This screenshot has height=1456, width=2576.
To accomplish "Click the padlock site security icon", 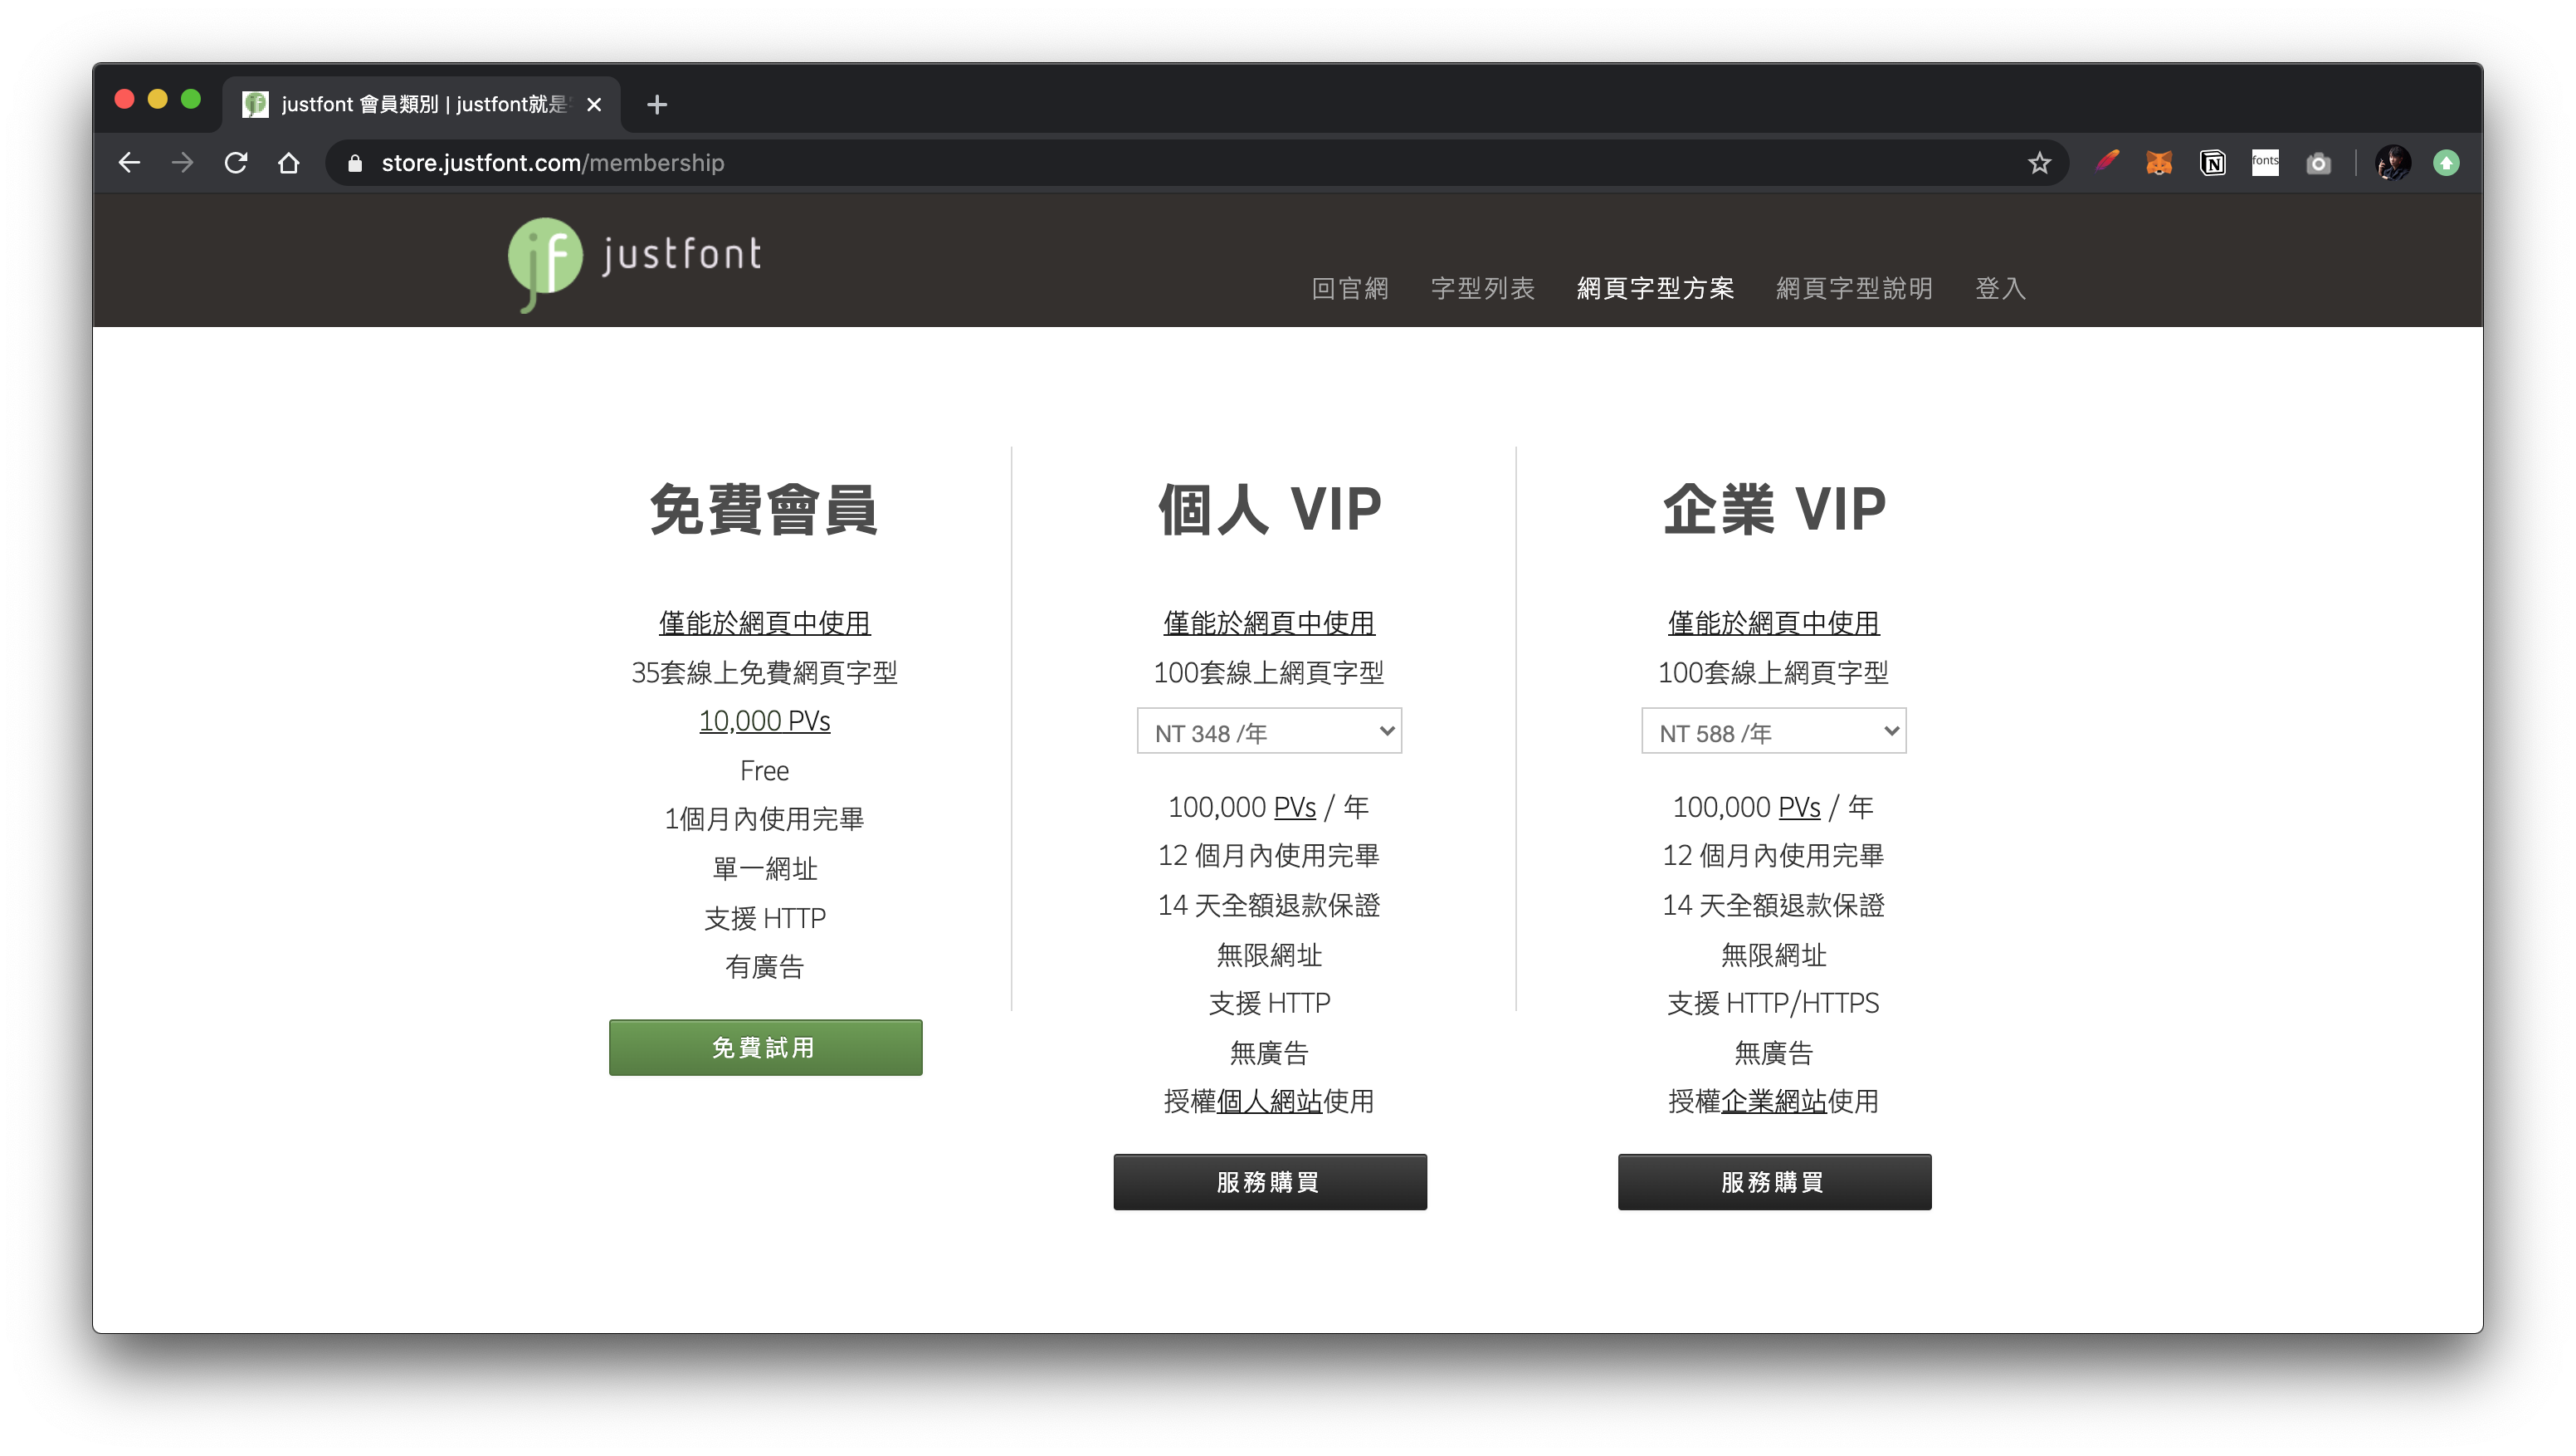I will coord(354,163).
